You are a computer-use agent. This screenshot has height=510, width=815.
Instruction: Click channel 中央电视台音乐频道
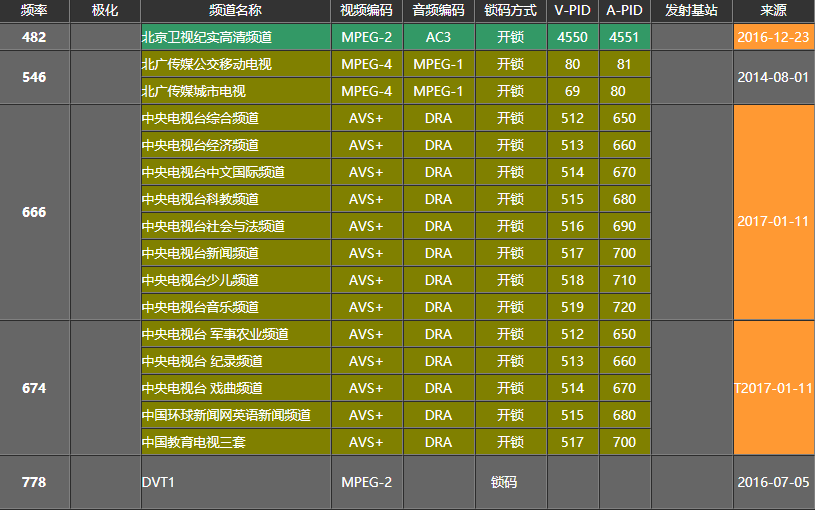point(236,307)
